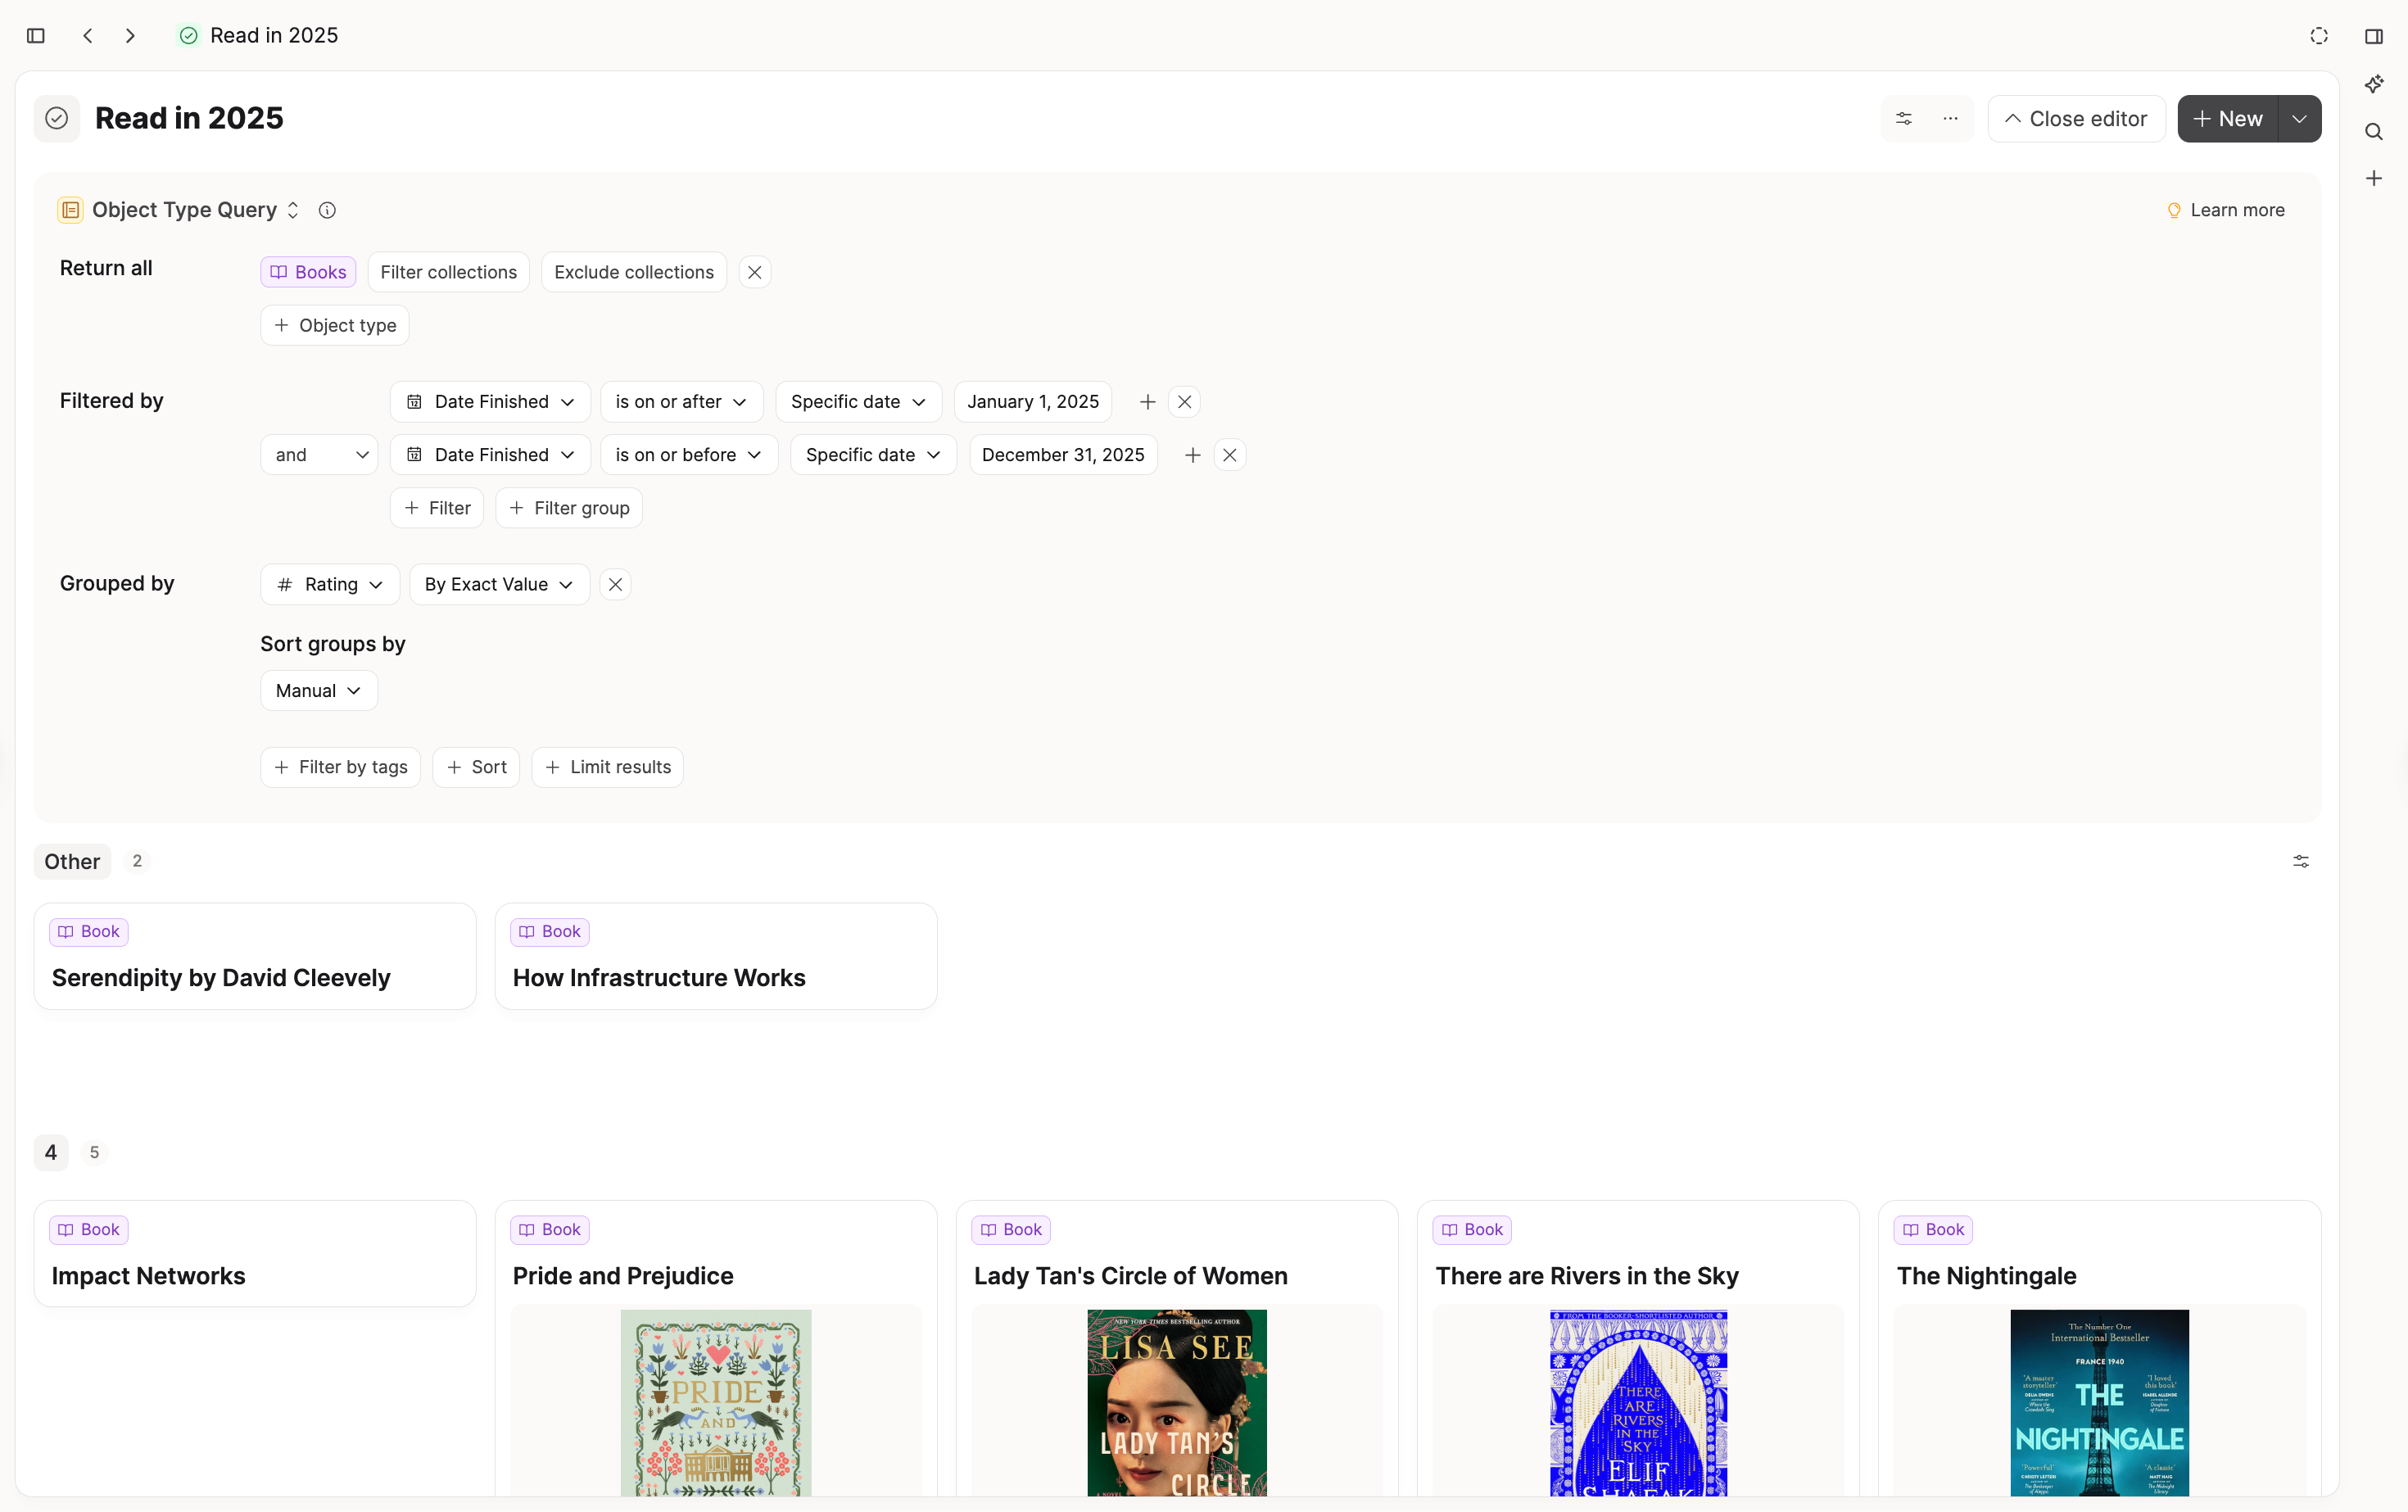Click the Lady Tan's Circle cover image
Image resolution: width=2408 pixels, height=1512 pixels.
[1177, 1403]
